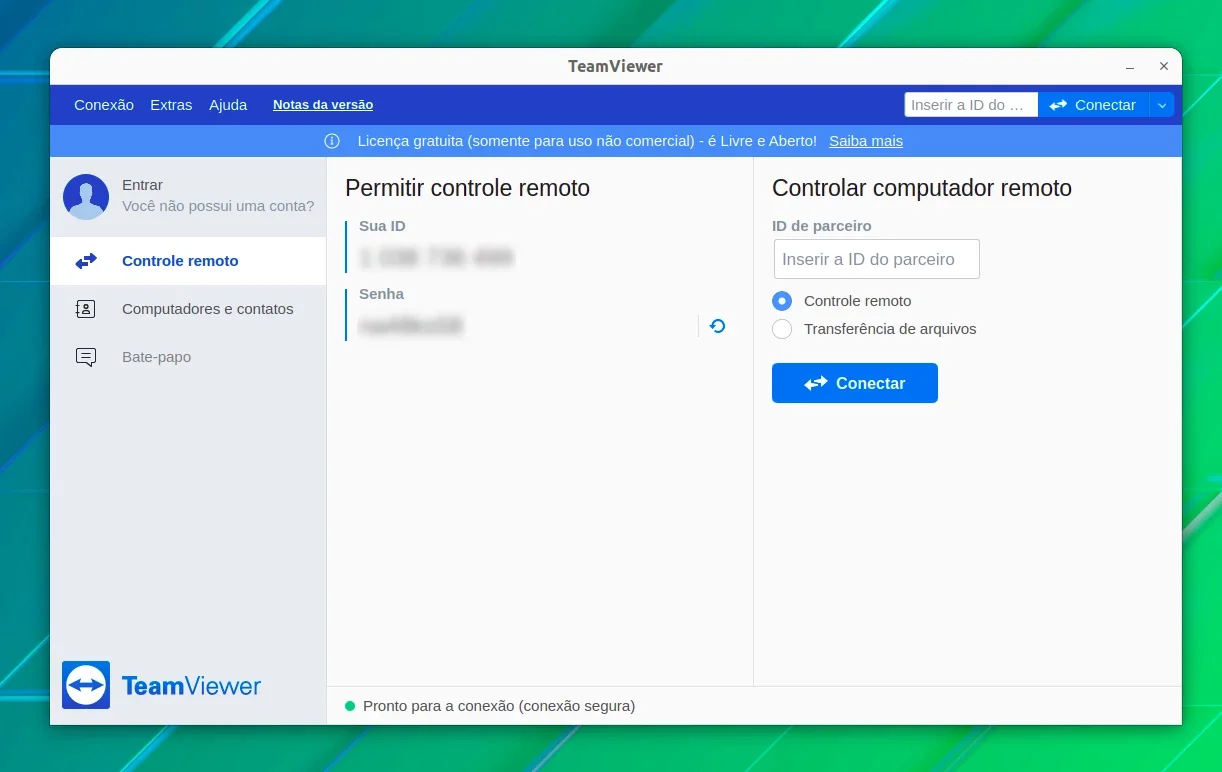
Task: Click the 'Permitir controle remoto' heading
Action: click(467, 188)
